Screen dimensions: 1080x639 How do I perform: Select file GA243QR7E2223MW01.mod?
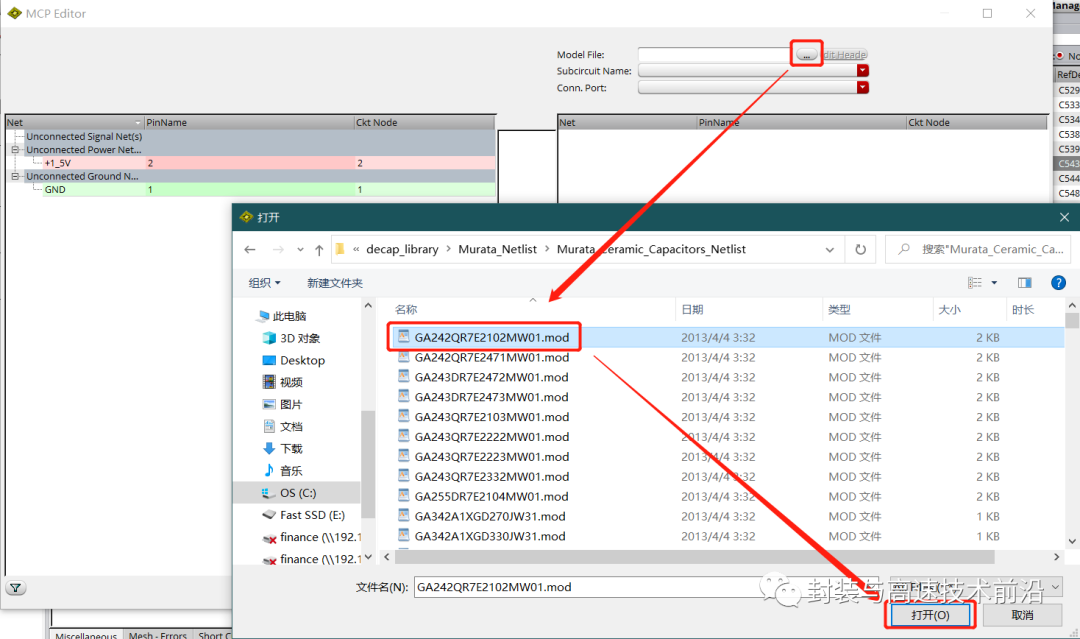pos(492,457)
